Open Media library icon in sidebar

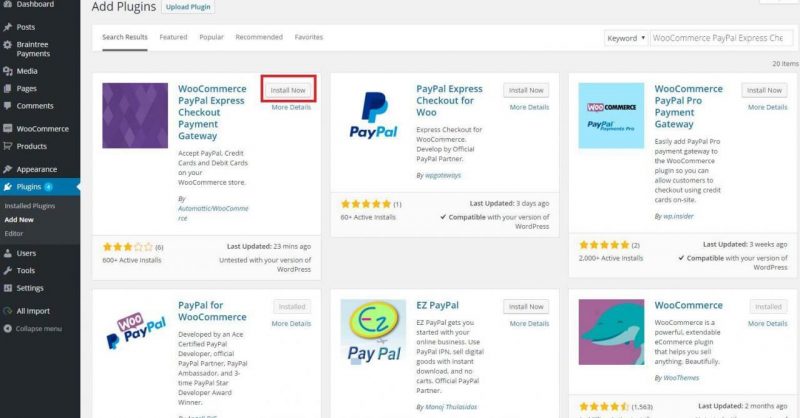pos(8,71)
